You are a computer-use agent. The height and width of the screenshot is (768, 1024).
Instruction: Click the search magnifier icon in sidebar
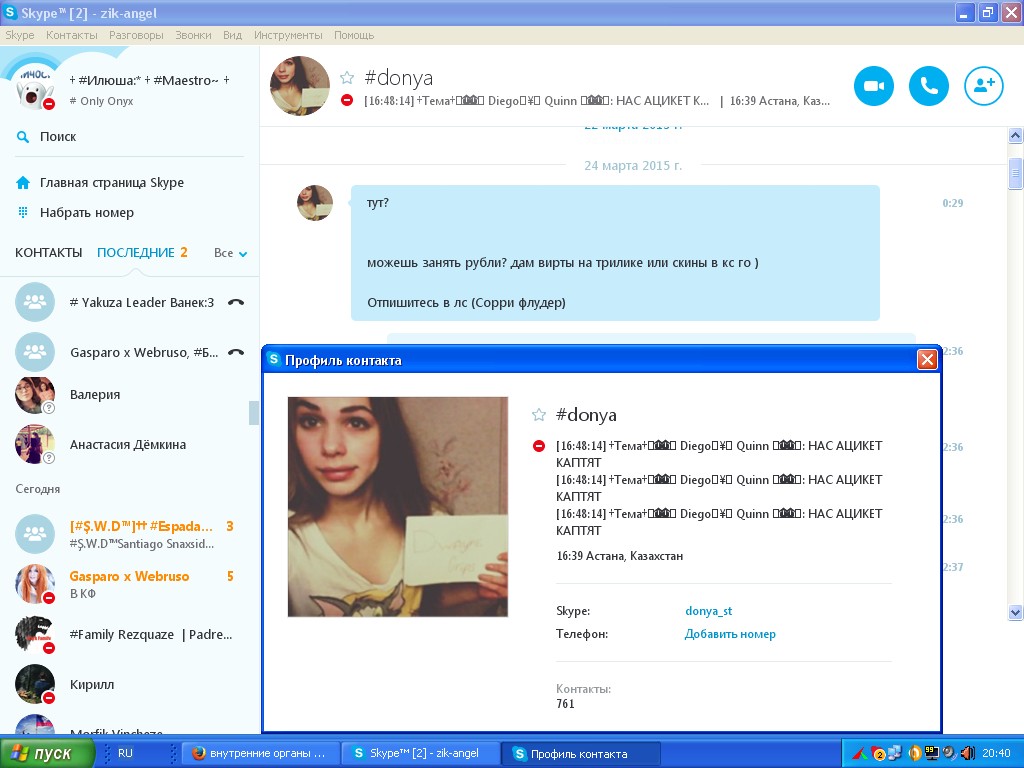pos(23,137)
